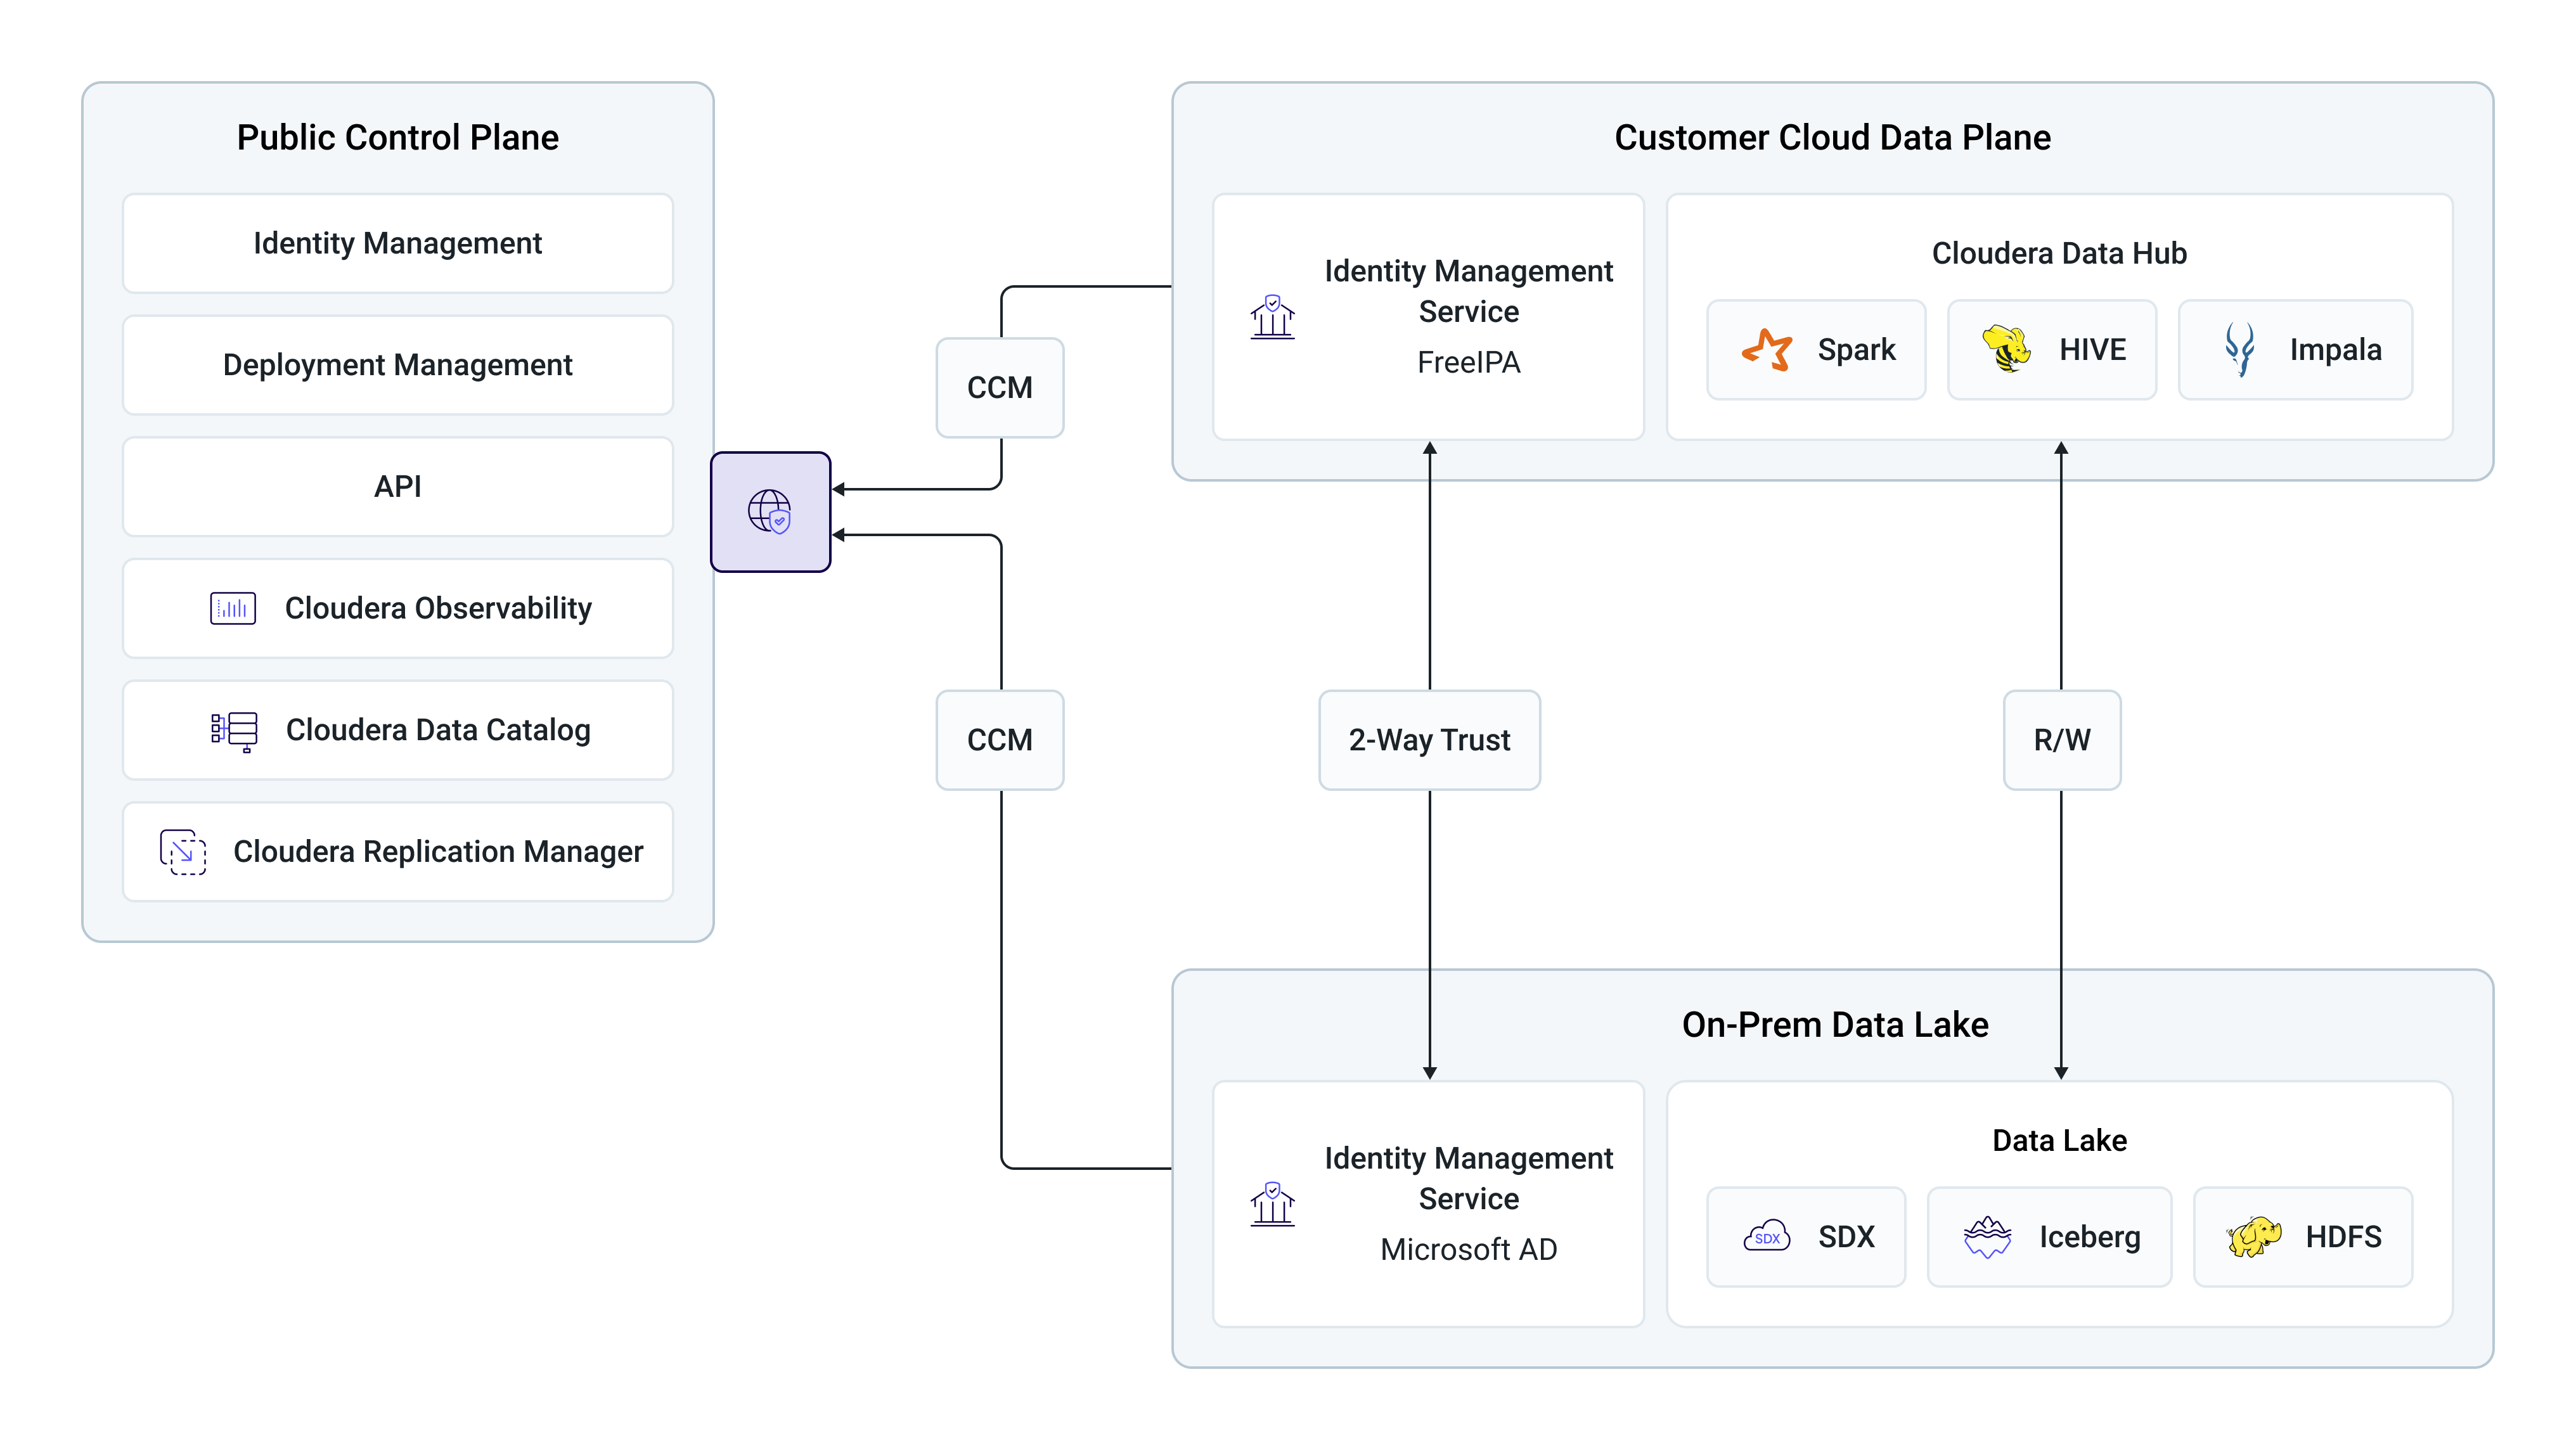The image size is (2576, 1450).
Task: Click the R/W connector label
Action: 2061,740
